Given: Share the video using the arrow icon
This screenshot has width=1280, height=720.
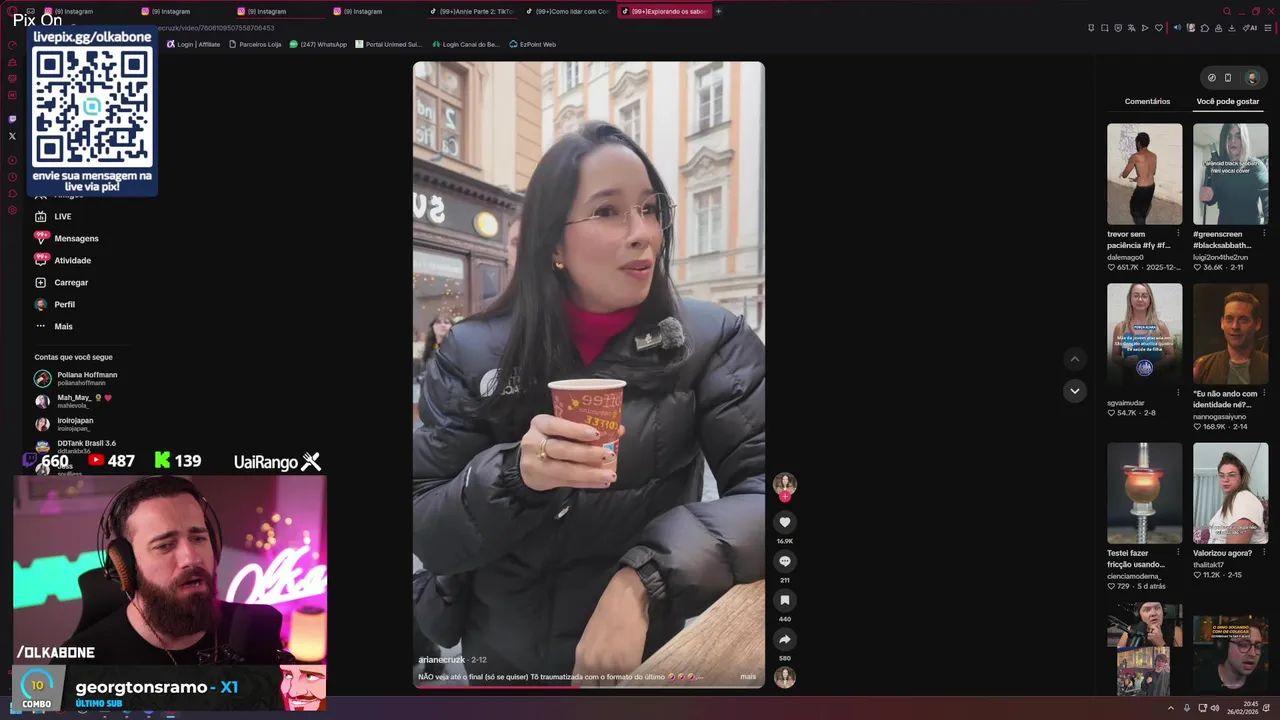Looking at the screenshot, I should 785,639.
